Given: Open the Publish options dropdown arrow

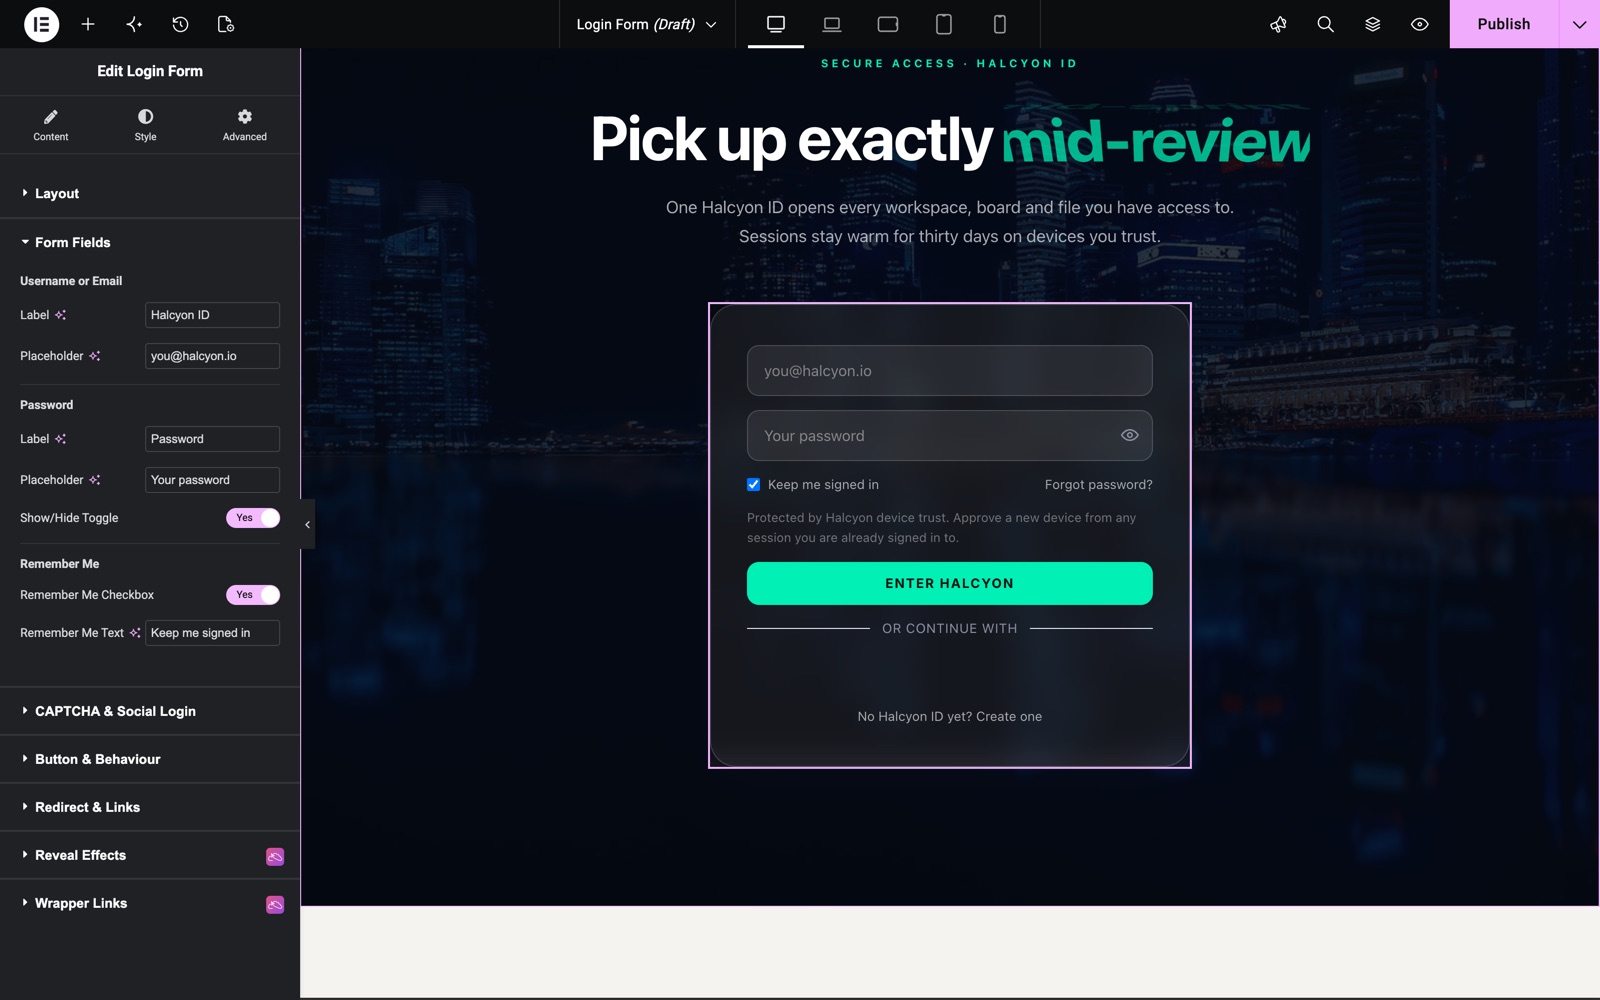Looking at the screenshot, I should pos(1579,24).
